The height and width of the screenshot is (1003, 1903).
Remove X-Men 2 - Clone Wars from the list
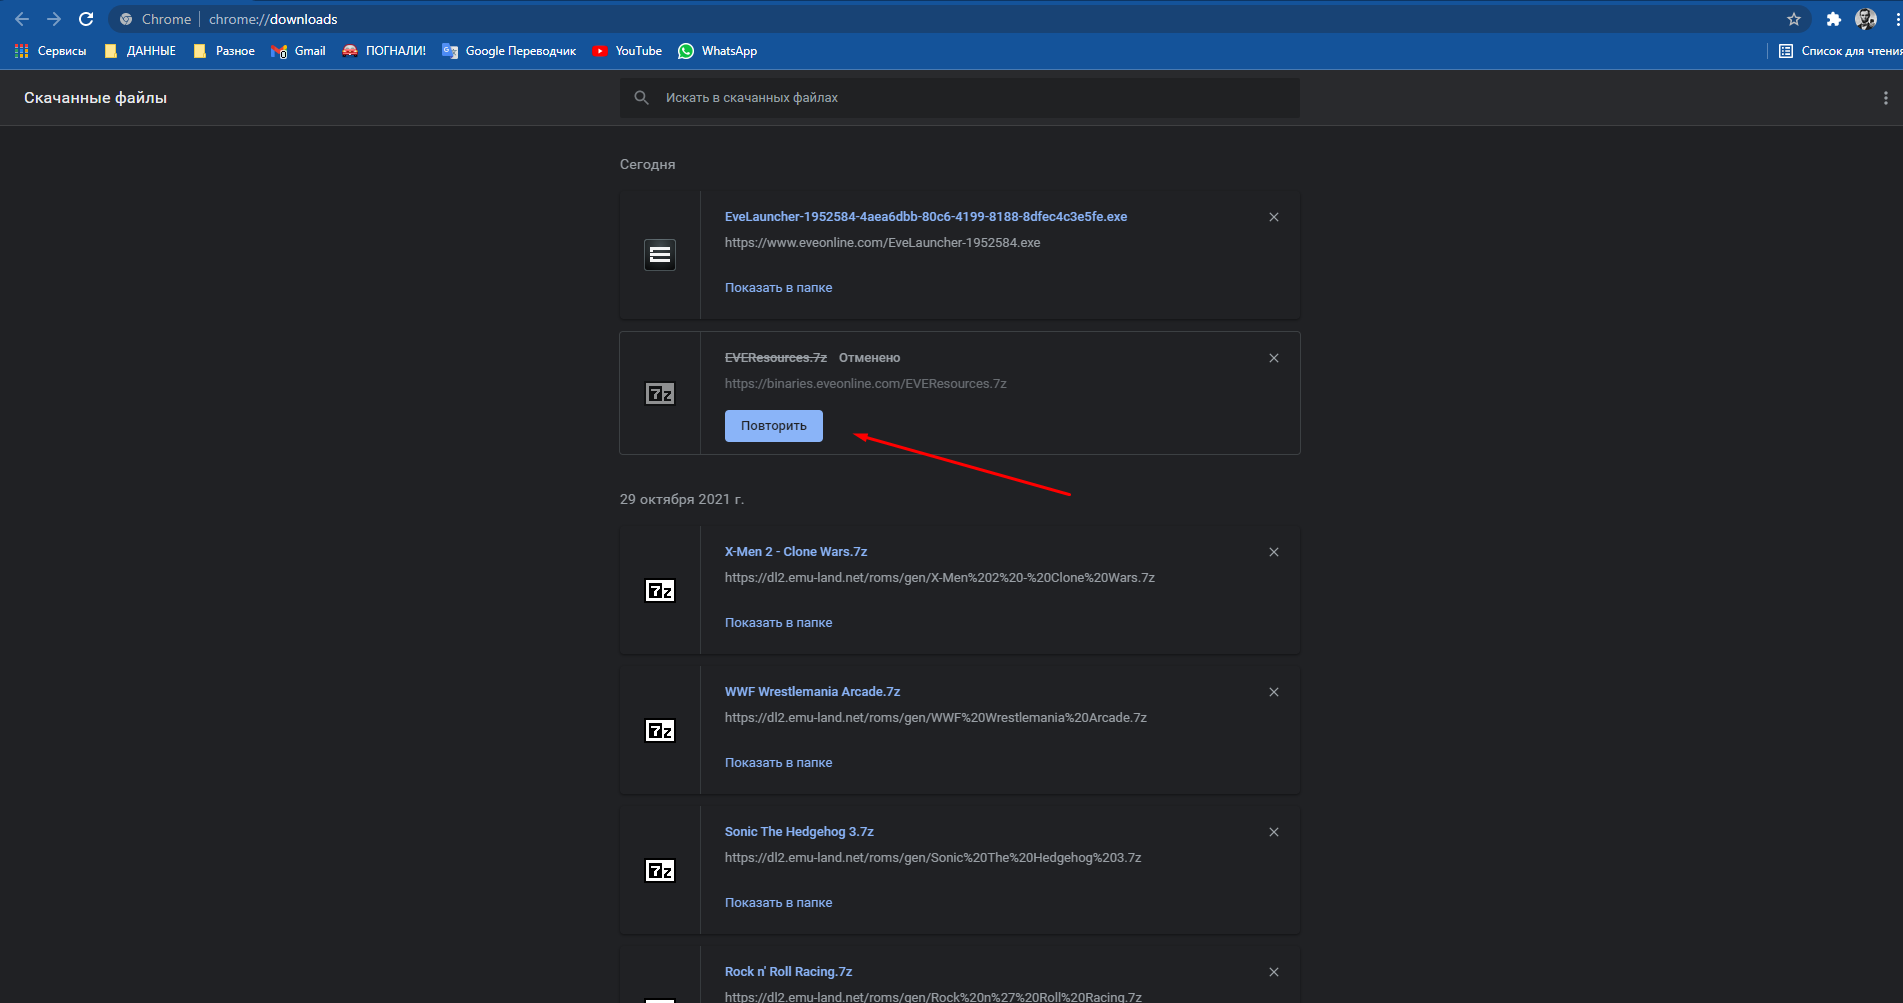coord(1274,552)
